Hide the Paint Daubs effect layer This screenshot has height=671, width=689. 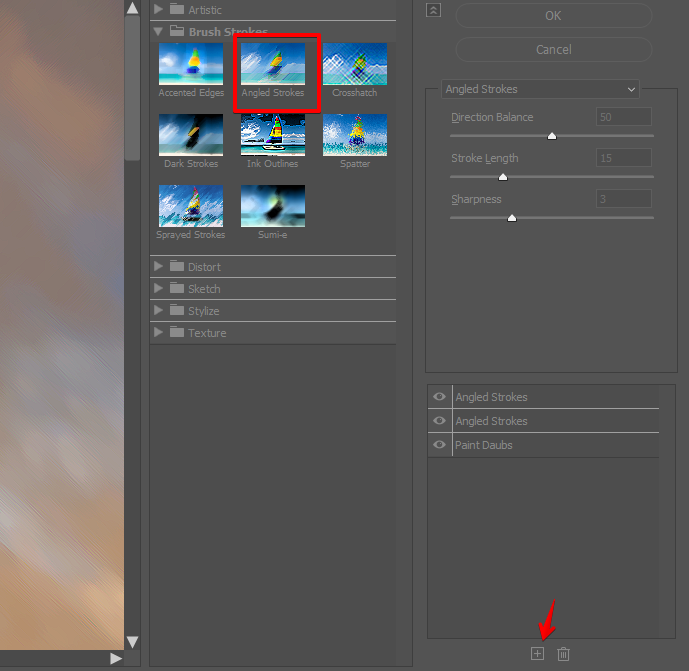coord(439,444)
